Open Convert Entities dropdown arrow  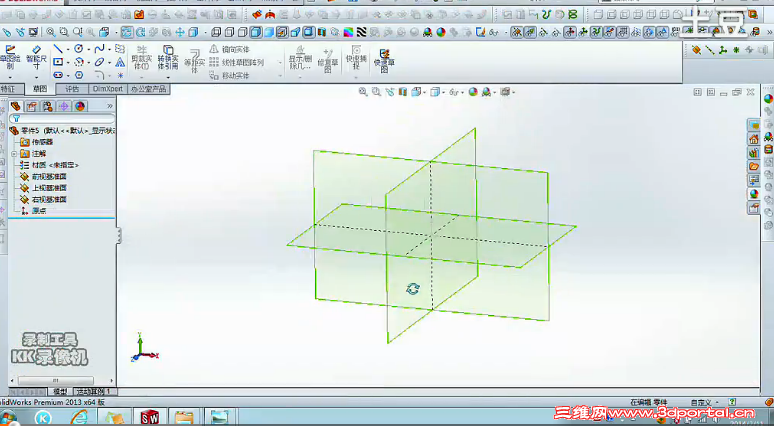point(168,77)
